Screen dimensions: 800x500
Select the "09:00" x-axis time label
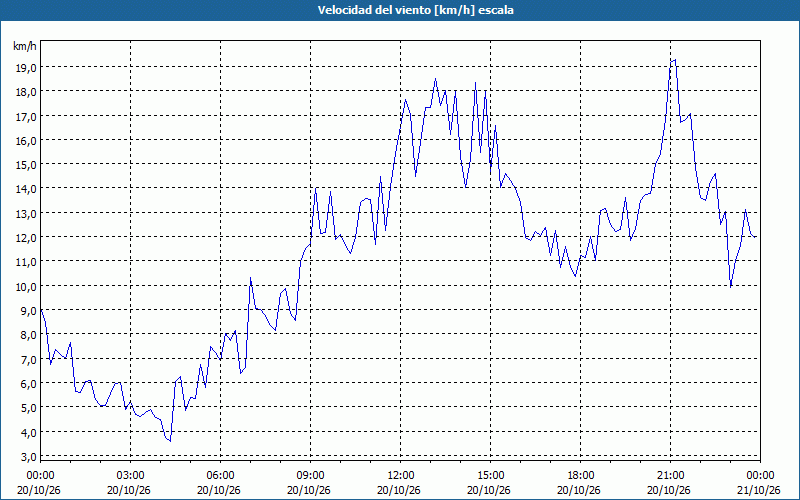tap(310, 476)
